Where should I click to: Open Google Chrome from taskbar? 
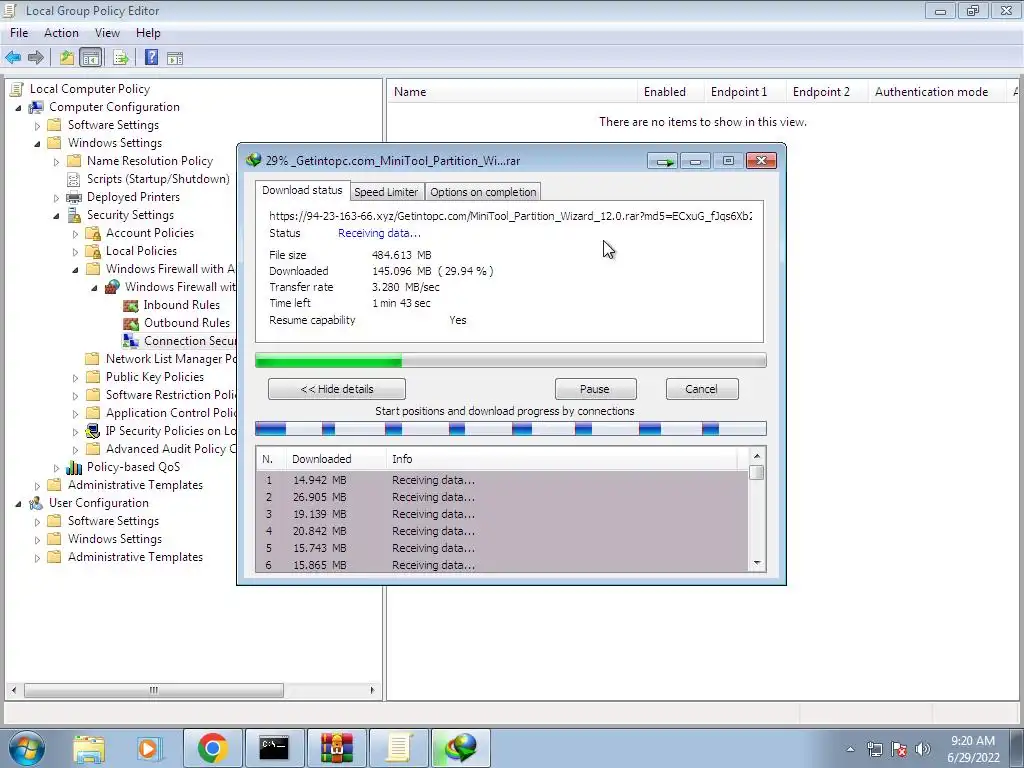[212, 748]
